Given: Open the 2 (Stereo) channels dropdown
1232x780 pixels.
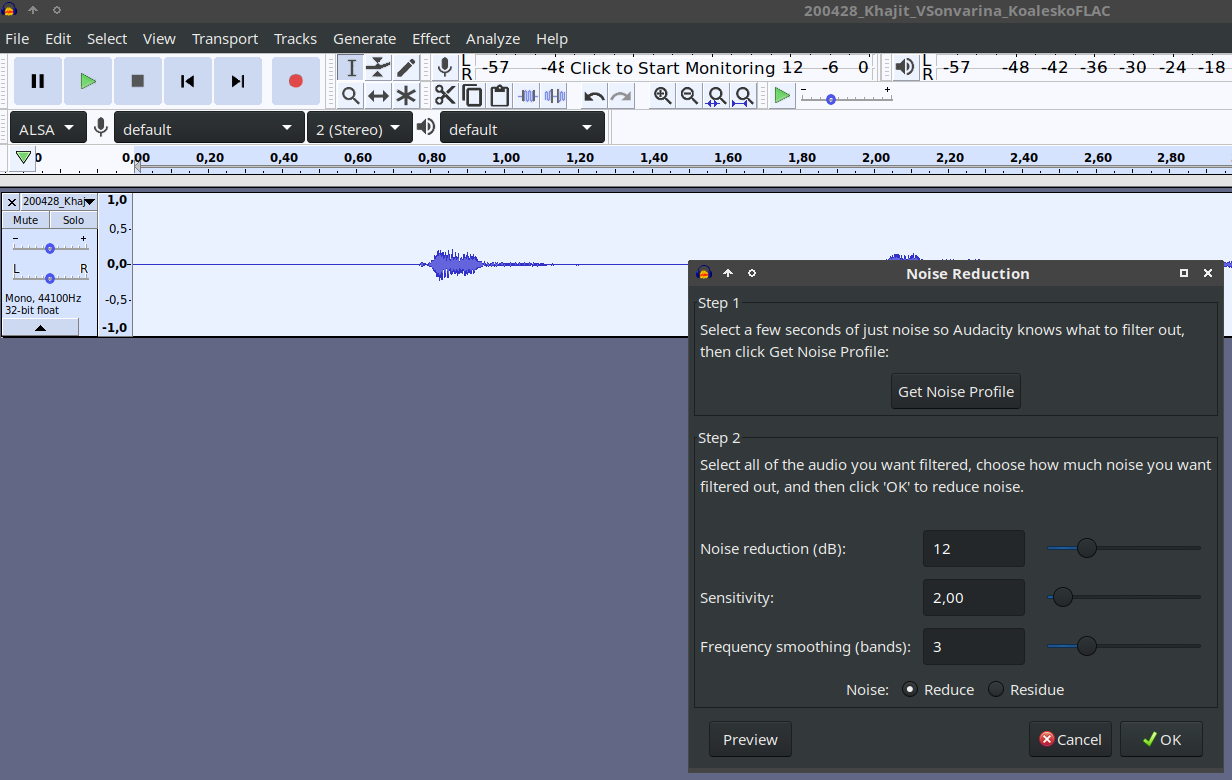Looking at the screenshot, I should tap(359, 129).
